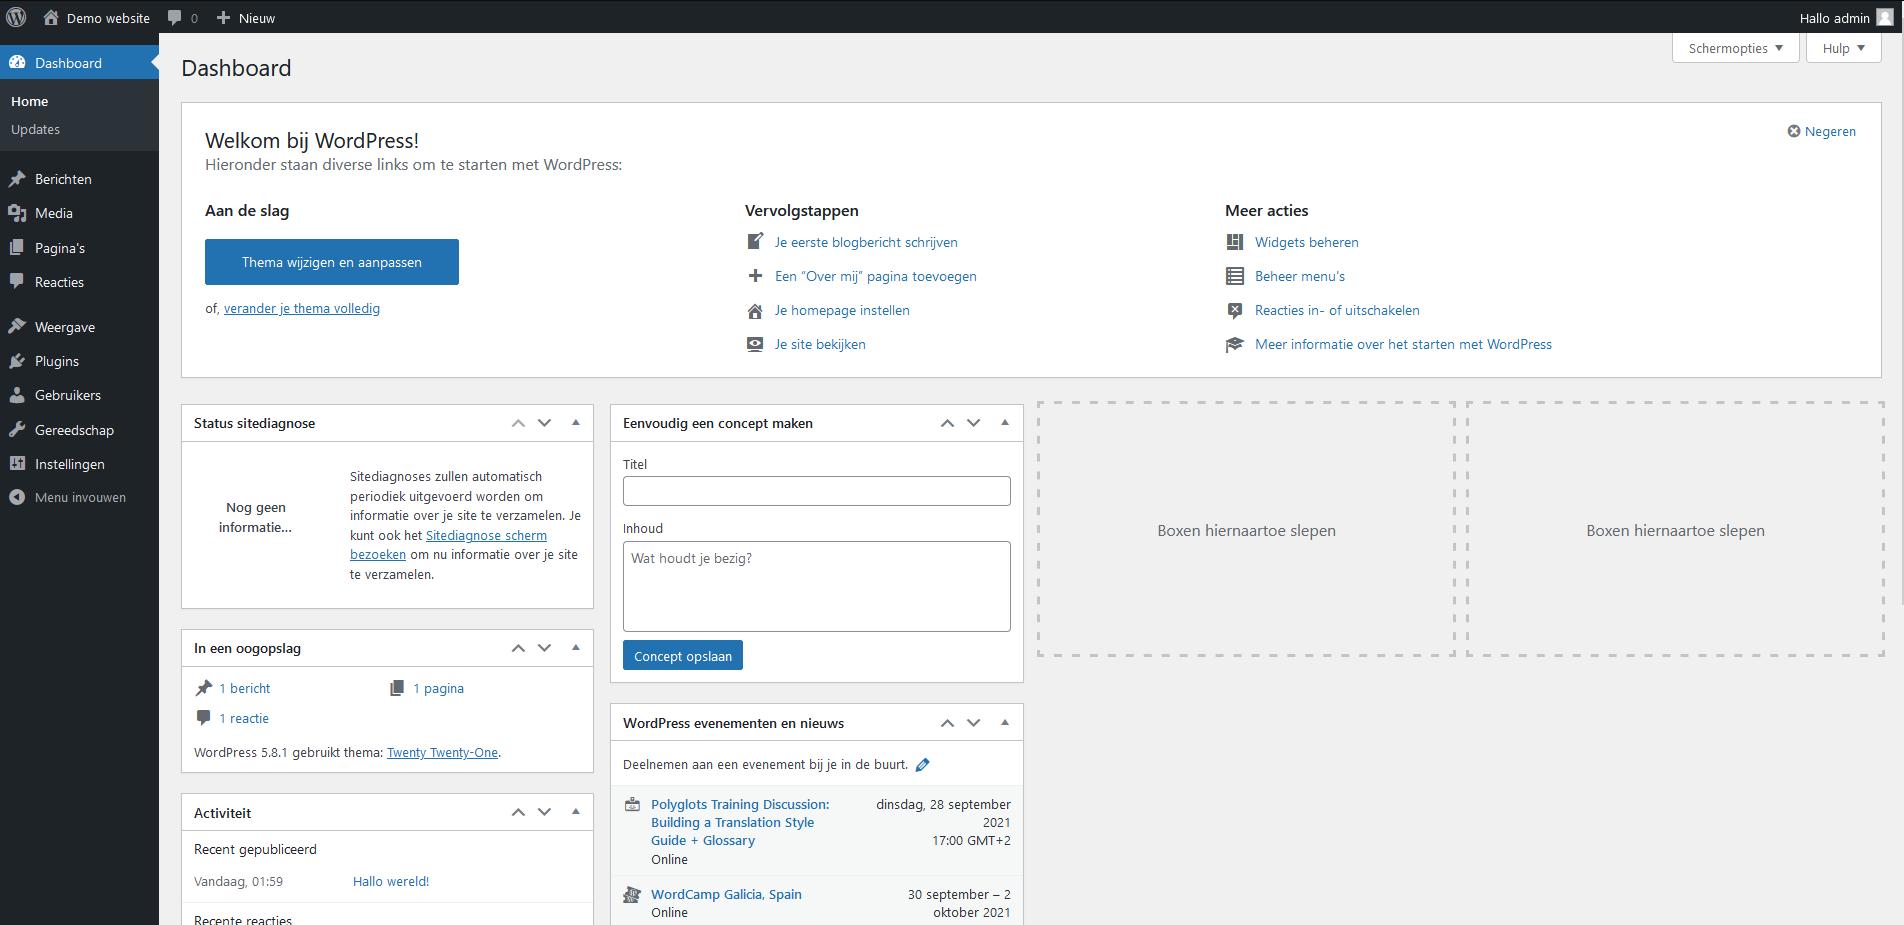The height and width of the screenshot is (925, 1904).
Task: Click the Inhoud text area
Action: (x=817, y=586)
